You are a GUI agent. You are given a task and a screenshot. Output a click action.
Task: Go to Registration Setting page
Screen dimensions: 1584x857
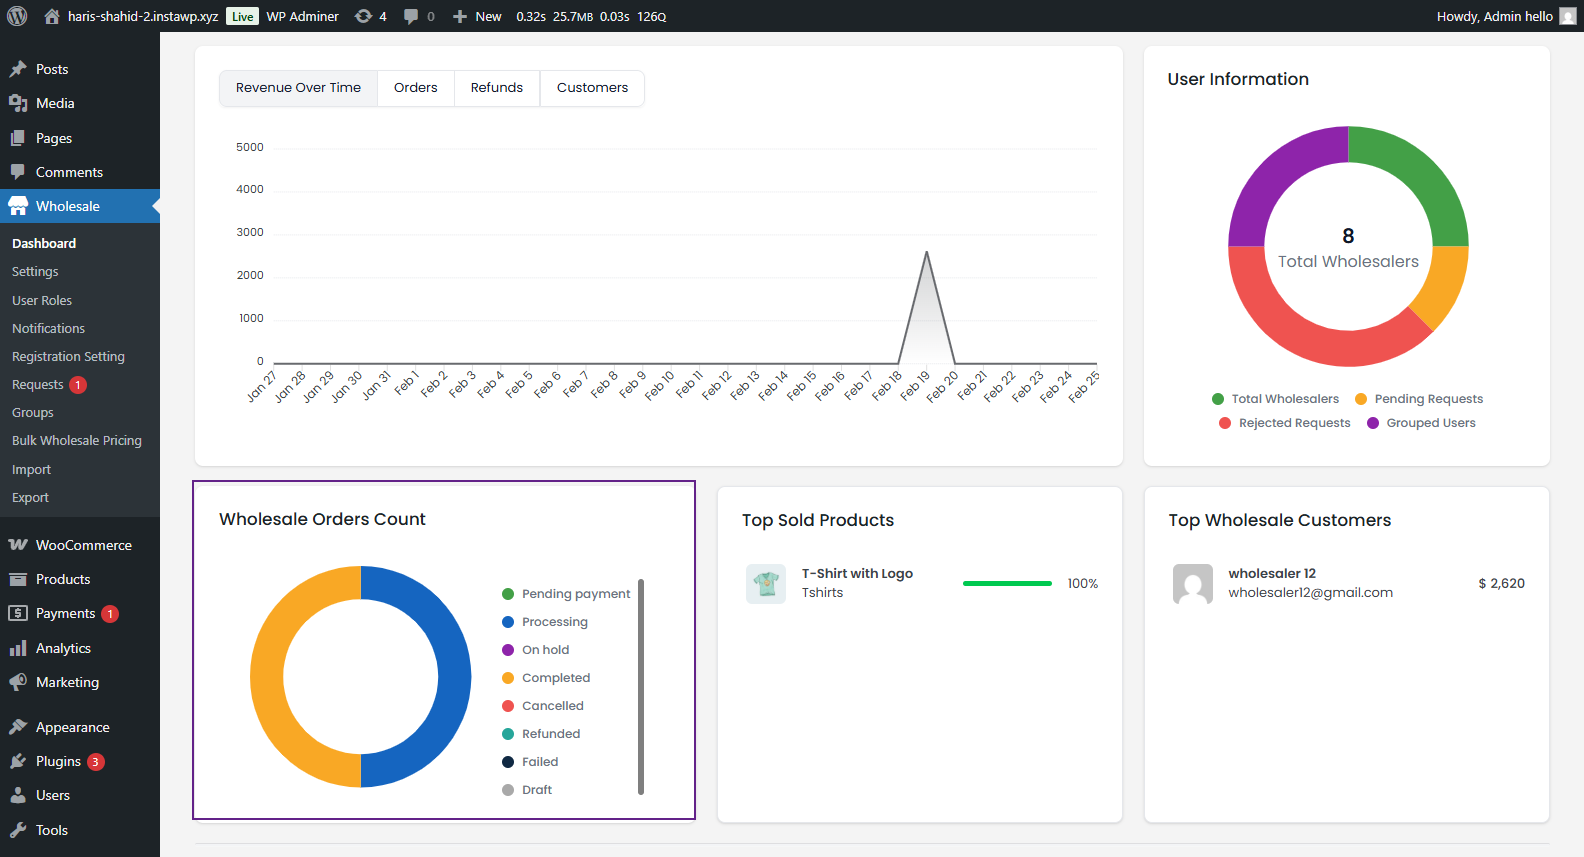tap(68, 356)
